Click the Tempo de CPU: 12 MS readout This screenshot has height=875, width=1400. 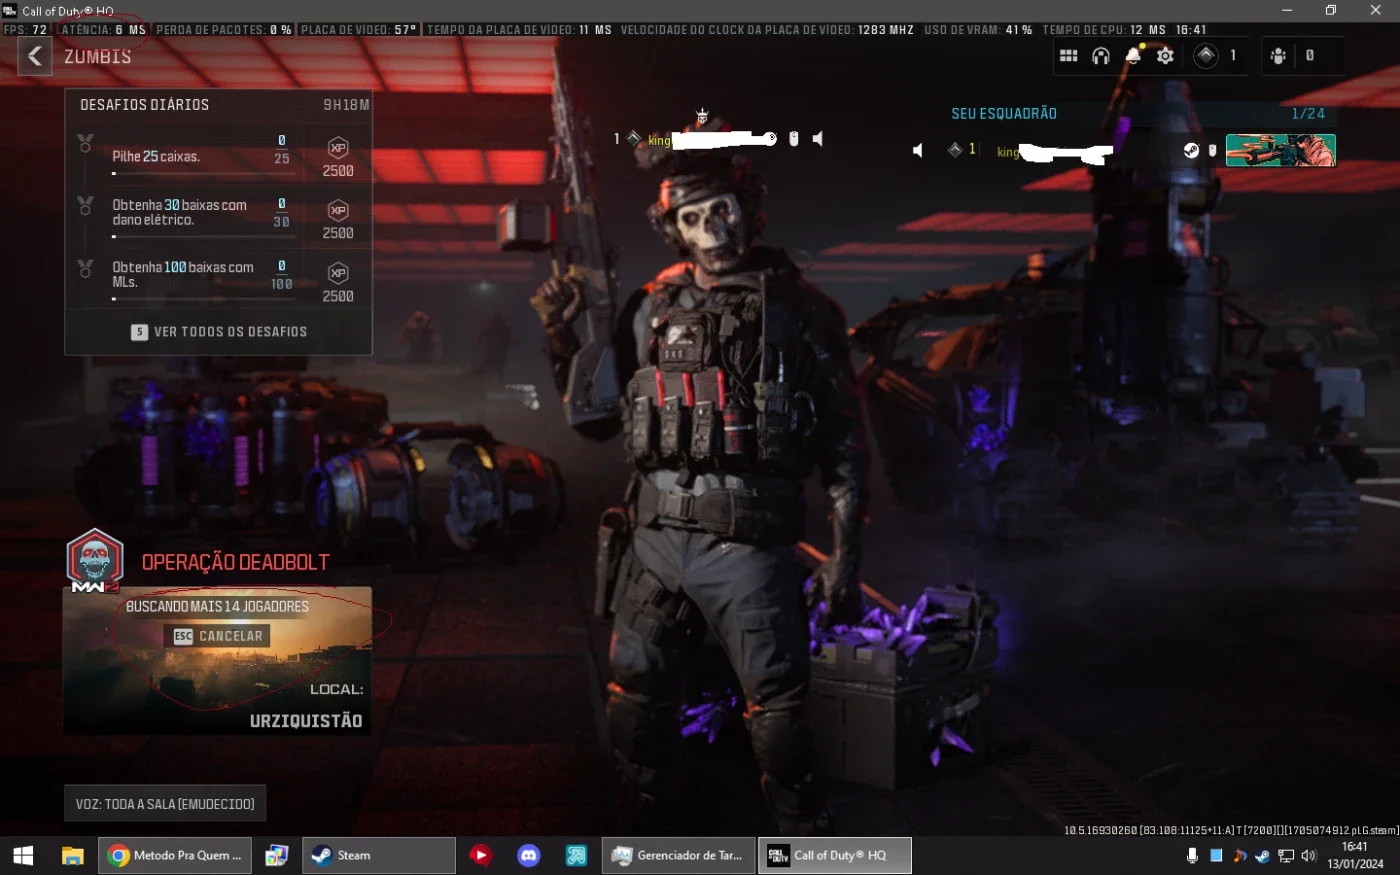1104,30
